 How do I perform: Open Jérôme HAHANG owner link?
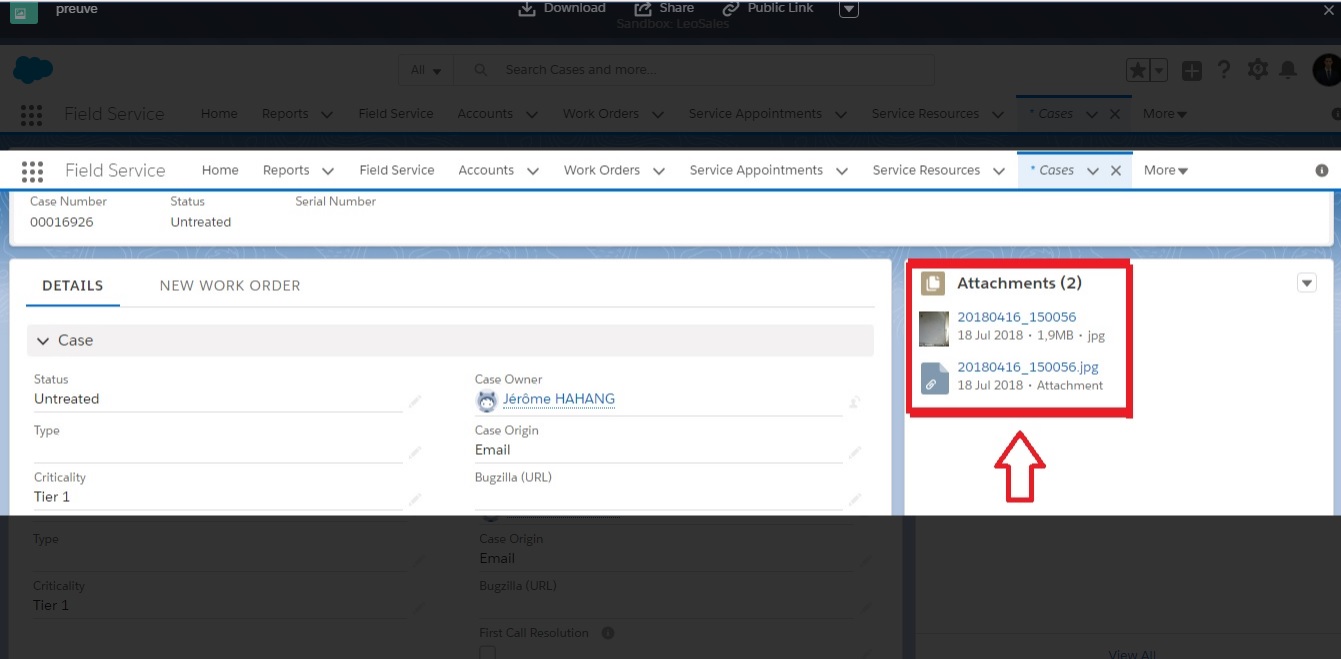pos(558,399)
